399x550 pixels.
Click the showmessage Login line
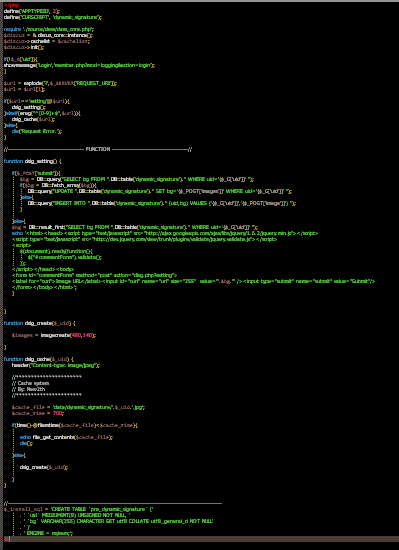tap(80, 65)
